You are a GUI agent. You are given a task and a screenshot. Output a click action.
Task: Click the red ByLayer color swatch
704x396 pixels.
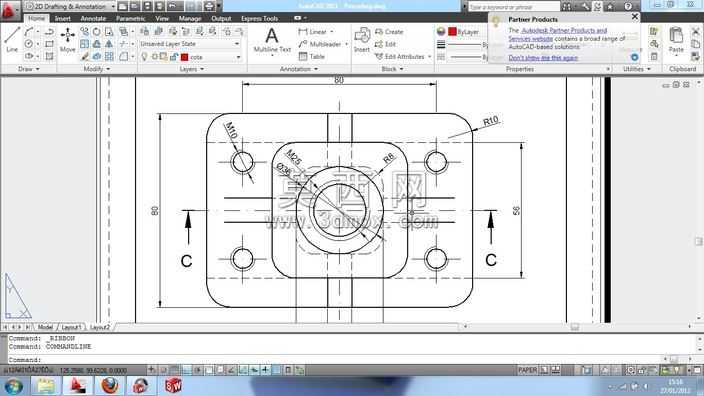point(452,31)
